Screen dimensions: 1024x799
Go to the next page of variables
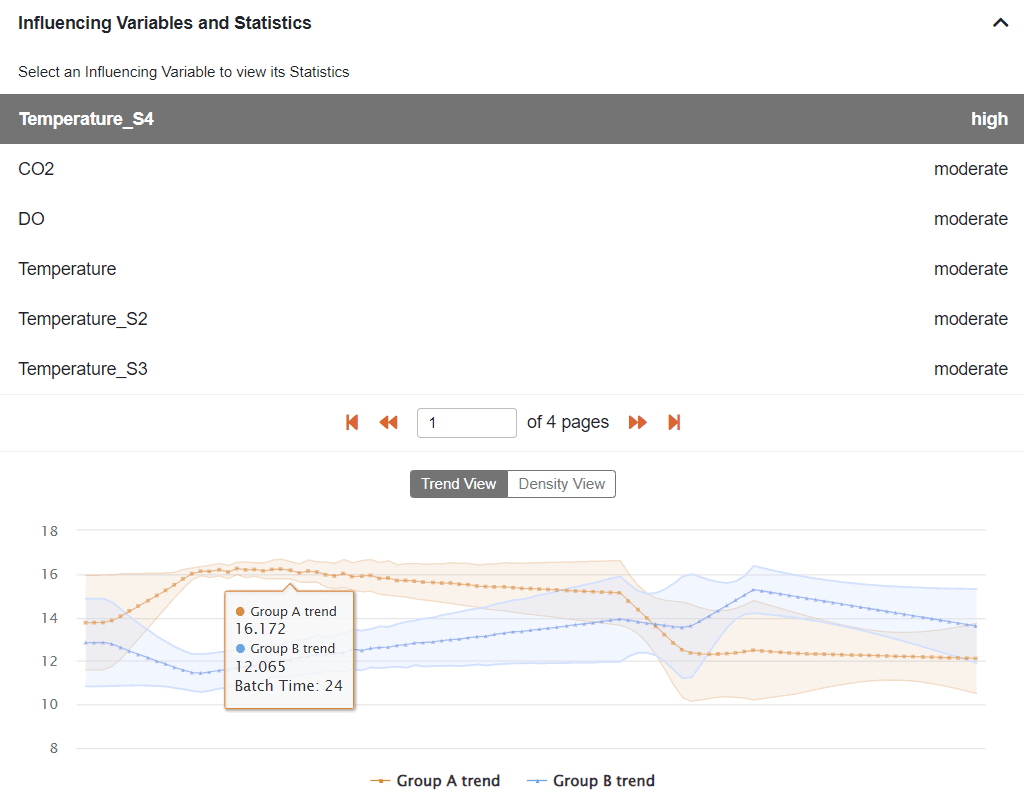(638, 422)
